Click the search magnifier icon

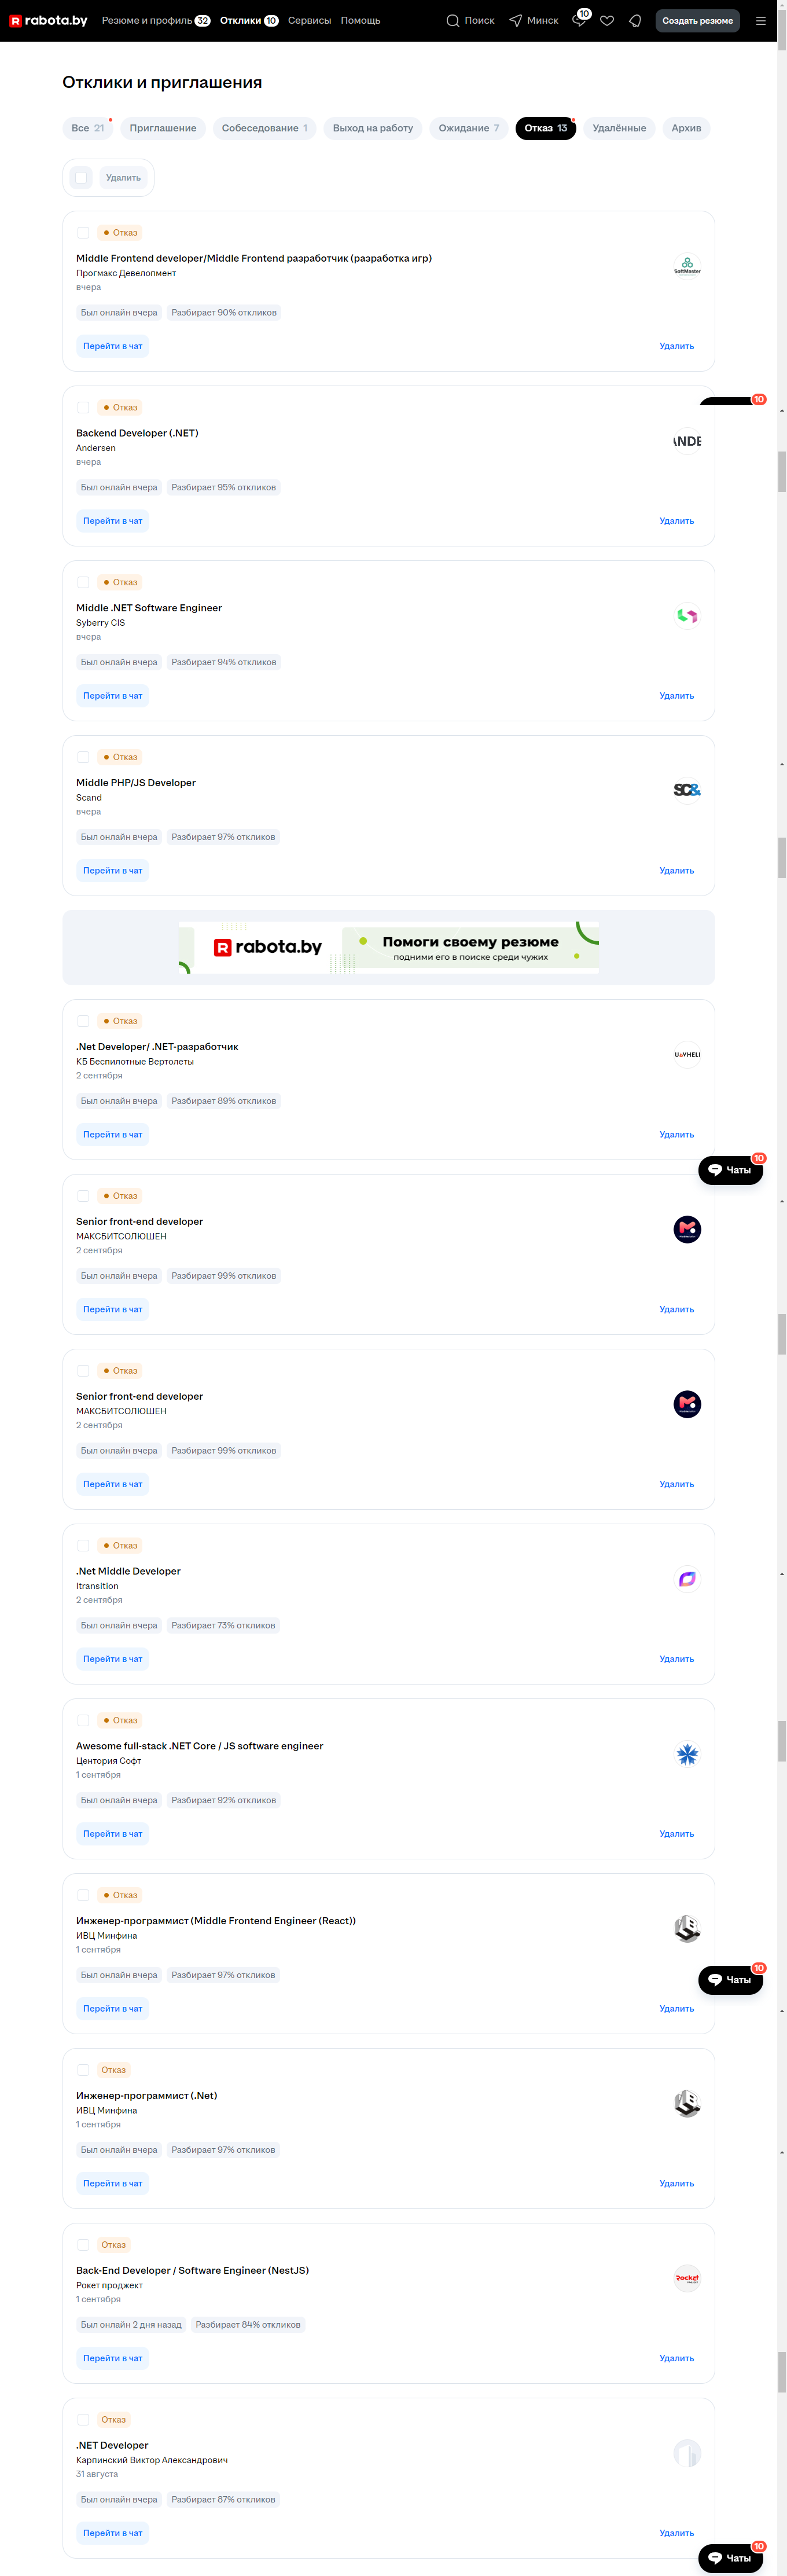453,20
